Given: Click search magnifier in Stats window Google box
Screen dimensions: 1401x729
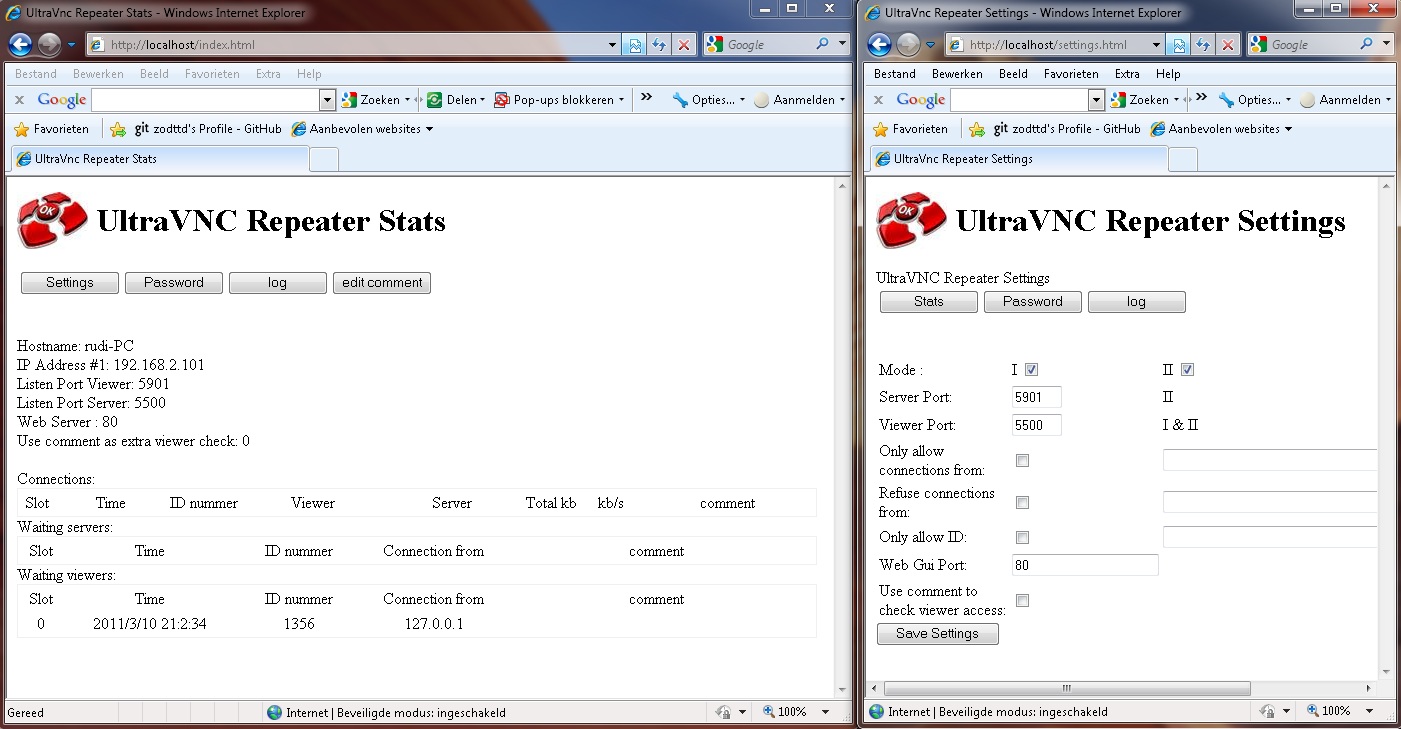Looking at the screenshot, I should (x=823, y=45).
